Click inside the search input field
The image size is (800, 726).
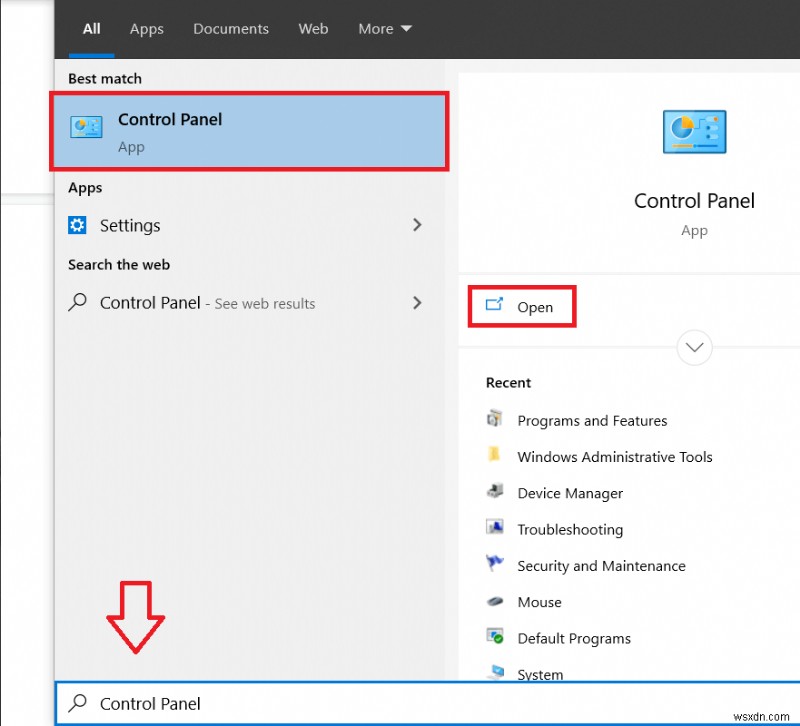(250, 703)
